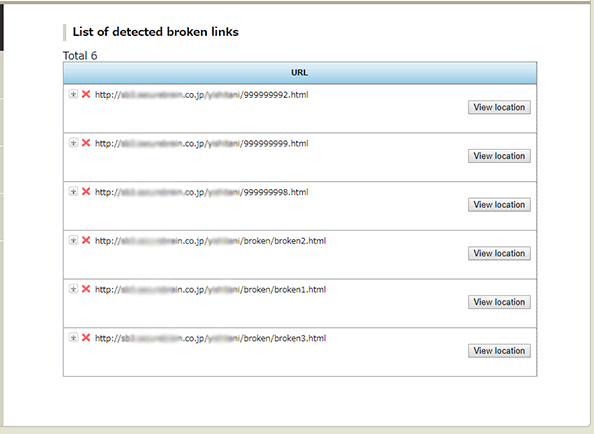Click the red X icon beside broken1.html
This screenshot has height=434, width=594.
pyautogui.click(x=86, y=289)
